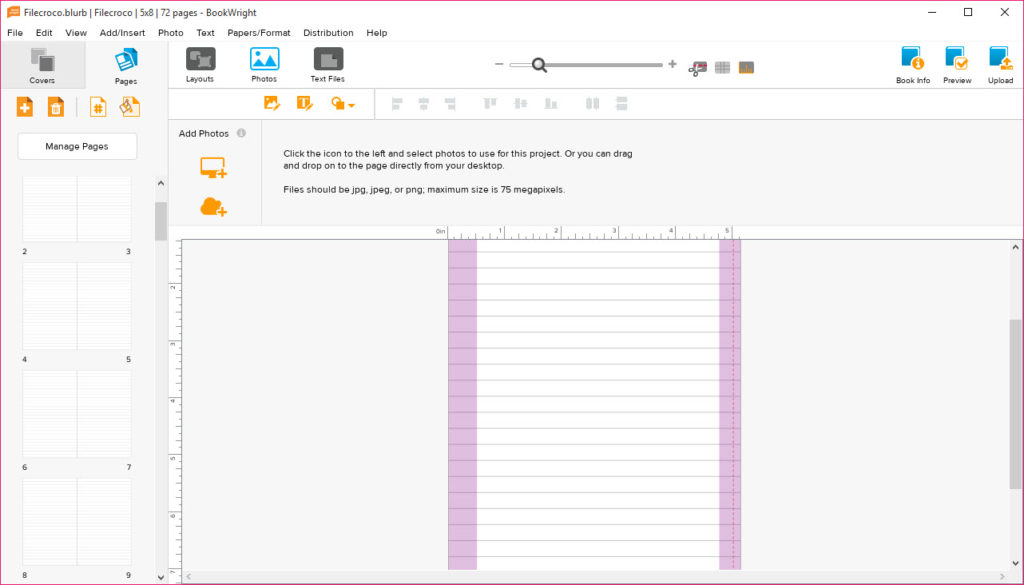Click the zoom slider handle
The width and height of the screenshot is (1024, 585).
coord(539,65)
